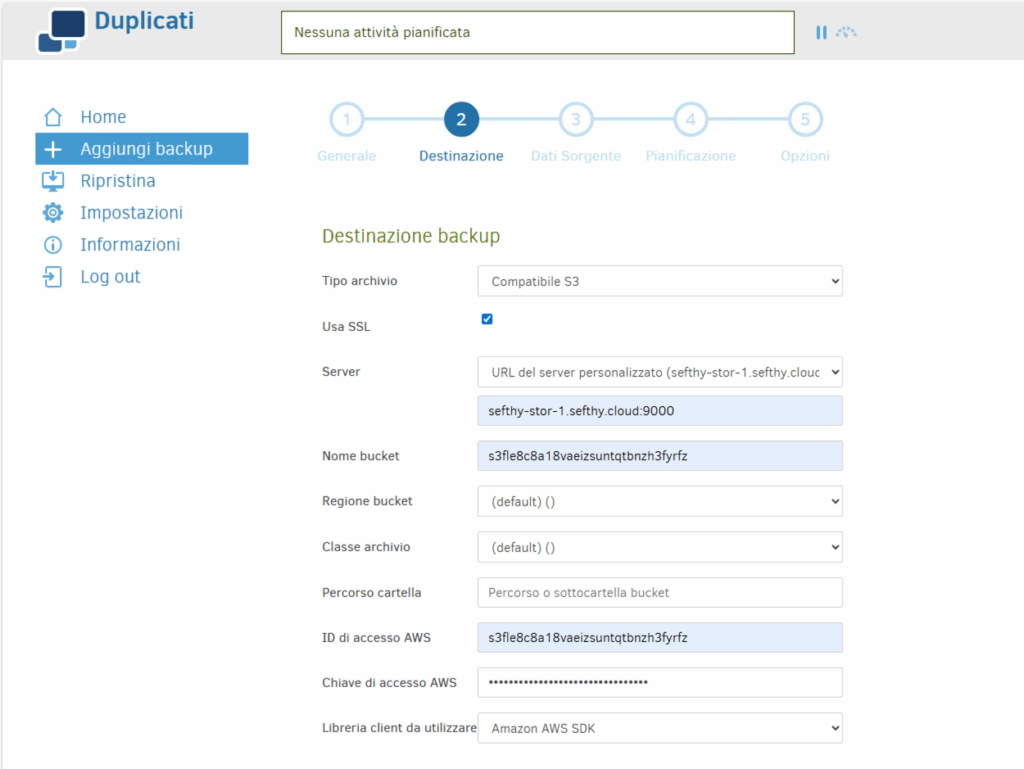Viewport: 1024px width, 769px height.
Task: Click the plus icon for Aggiungi backup
Action: coord(53,149)
